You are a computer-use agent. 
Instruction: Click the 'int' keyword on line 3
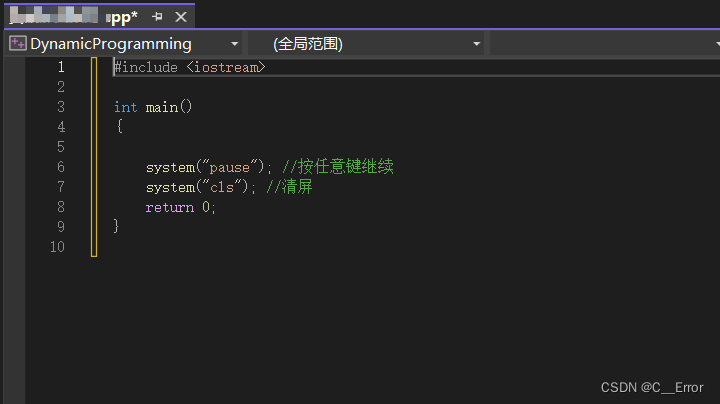tap(125, 107)
